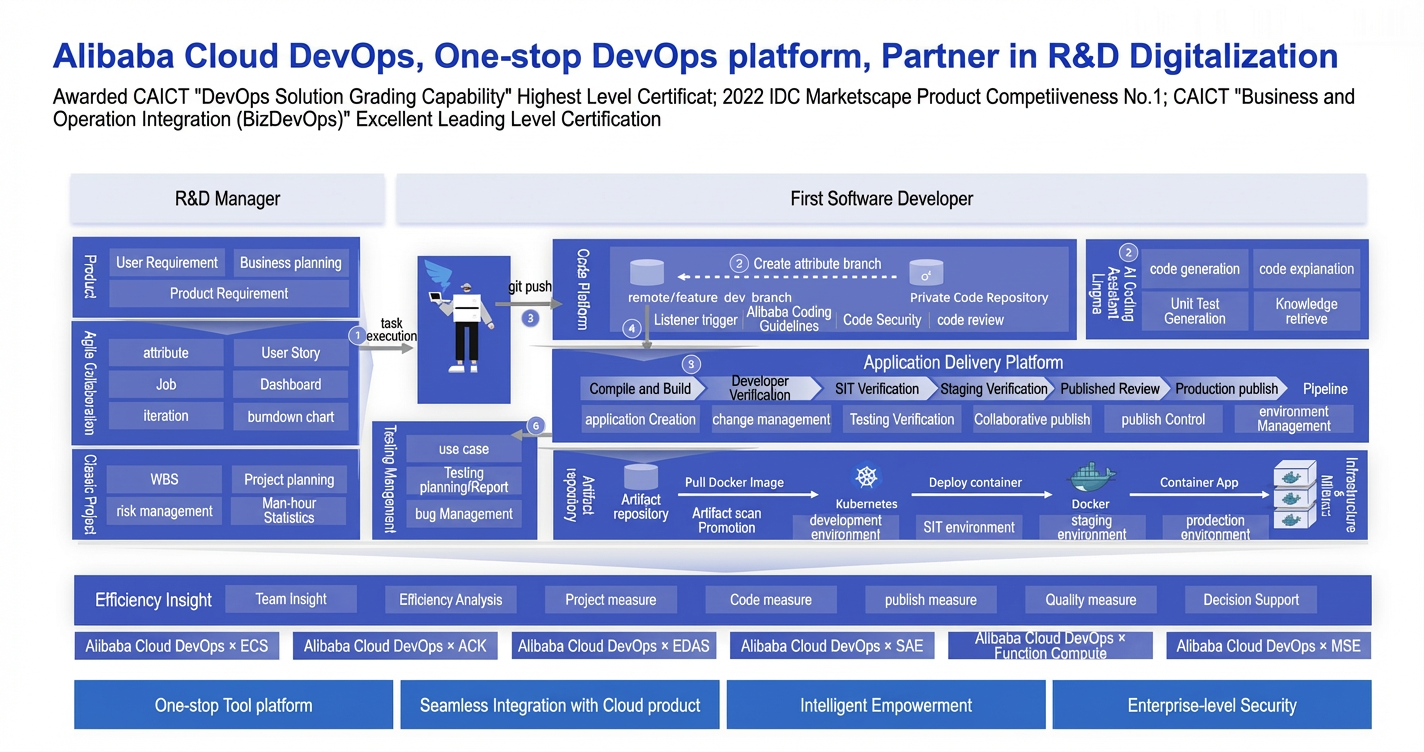Click the Collaborative publish box
This screenshot has width=1424, height=752.
tap(1032, 420)
